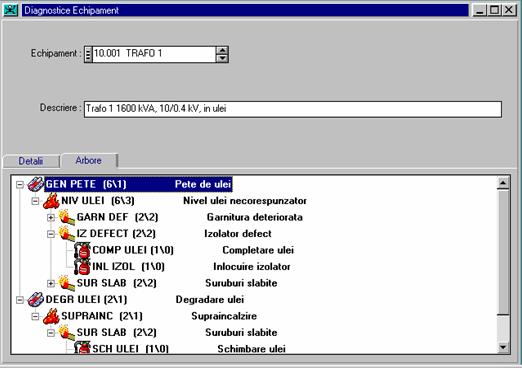Click the DEGR ULEI tree node icon
The image size is (522, 368).
click(x=35, y=299)
